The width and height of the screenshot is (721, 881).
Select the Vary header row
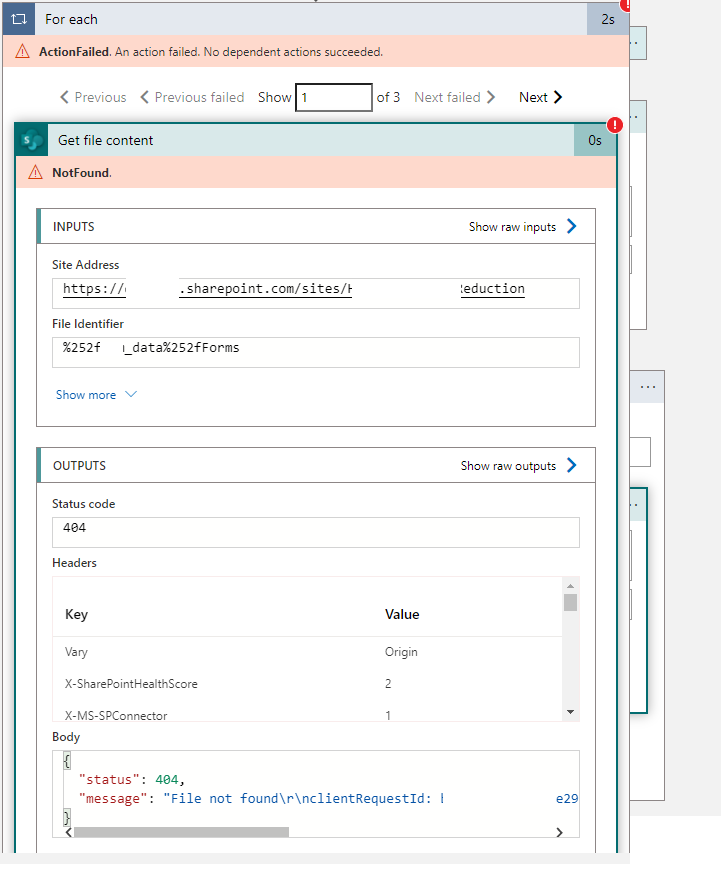coord(307,652)
